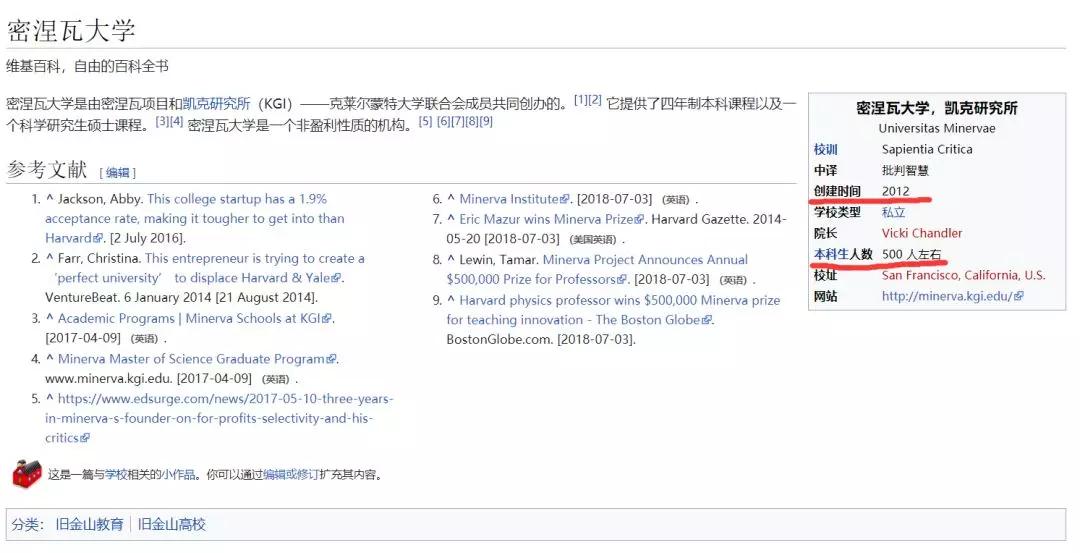Click the founding year 2012 value
1080x553 pixels.
(x=895, y=191)
